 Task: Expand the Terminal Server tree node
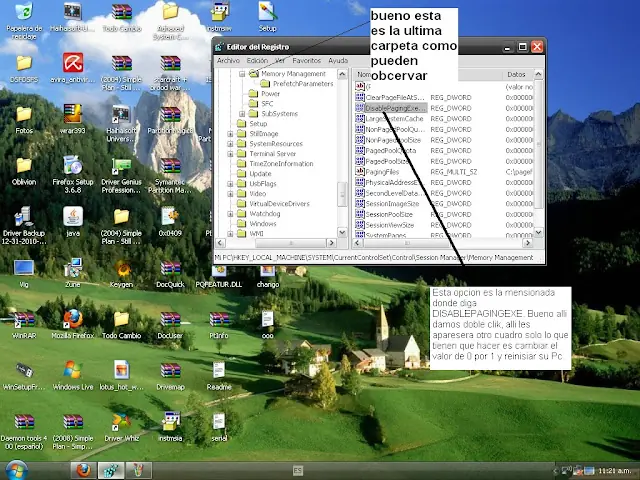point(230,154)
